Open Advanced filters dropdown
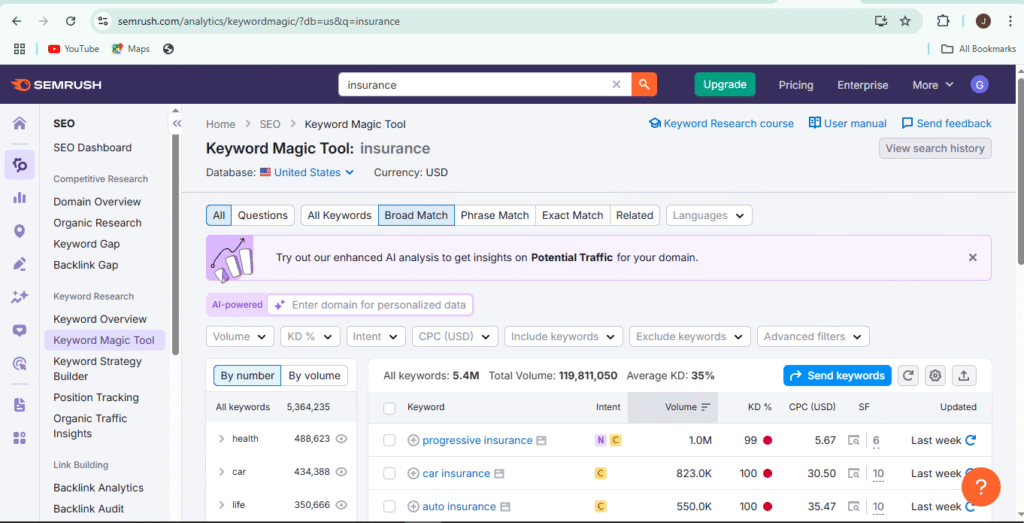The width and height of the screenshot is (1024, 523). (813, 336)
